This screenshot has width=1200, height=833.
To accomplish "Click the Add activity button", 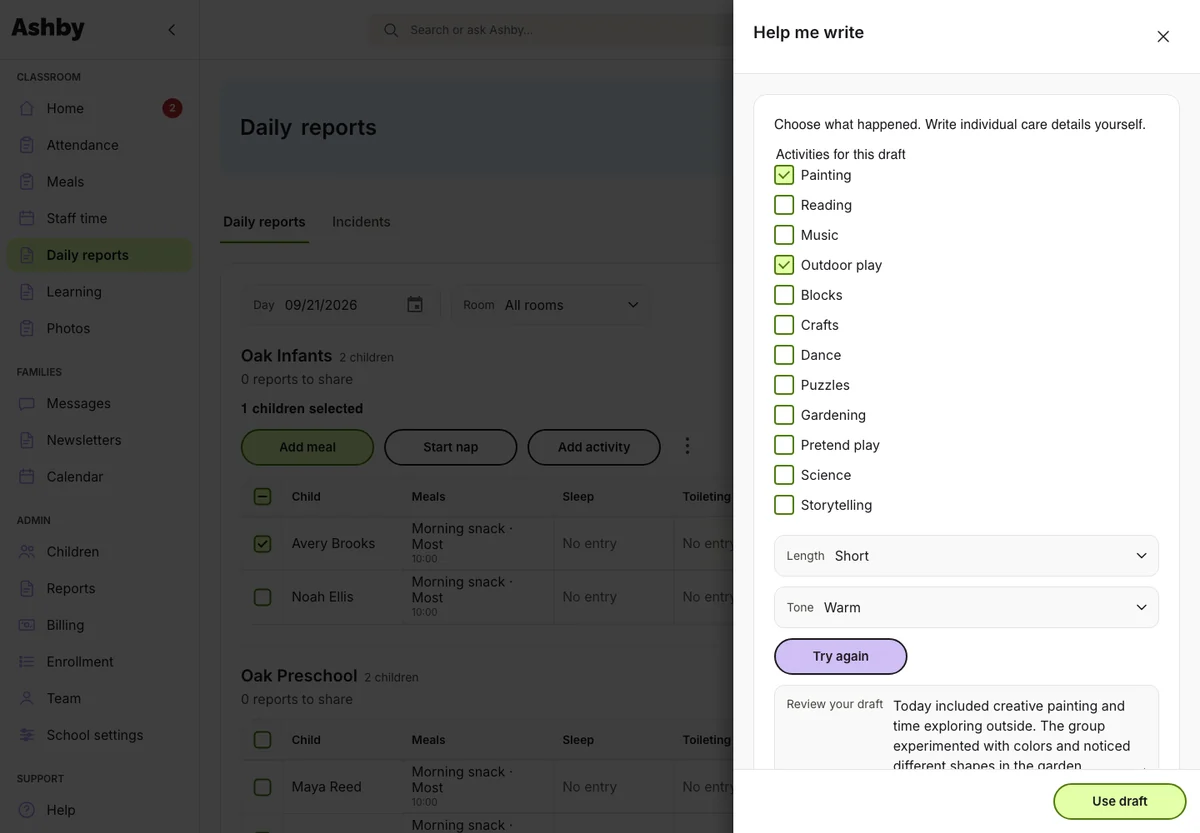I will 594,447.
